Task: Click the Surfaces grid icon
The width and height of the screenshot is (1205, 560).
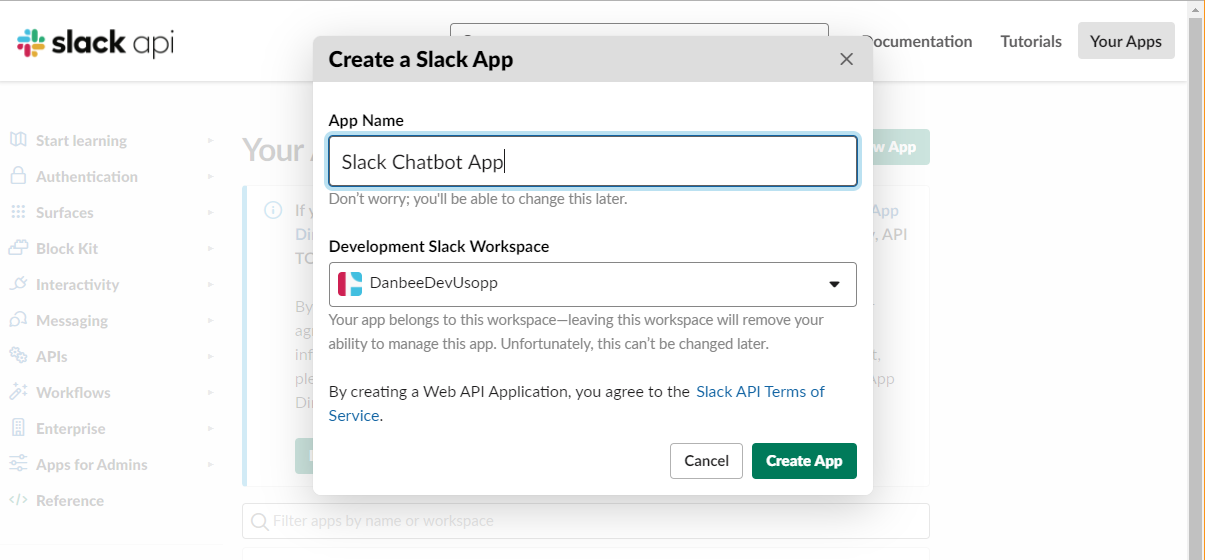Action: coord(18,212)
